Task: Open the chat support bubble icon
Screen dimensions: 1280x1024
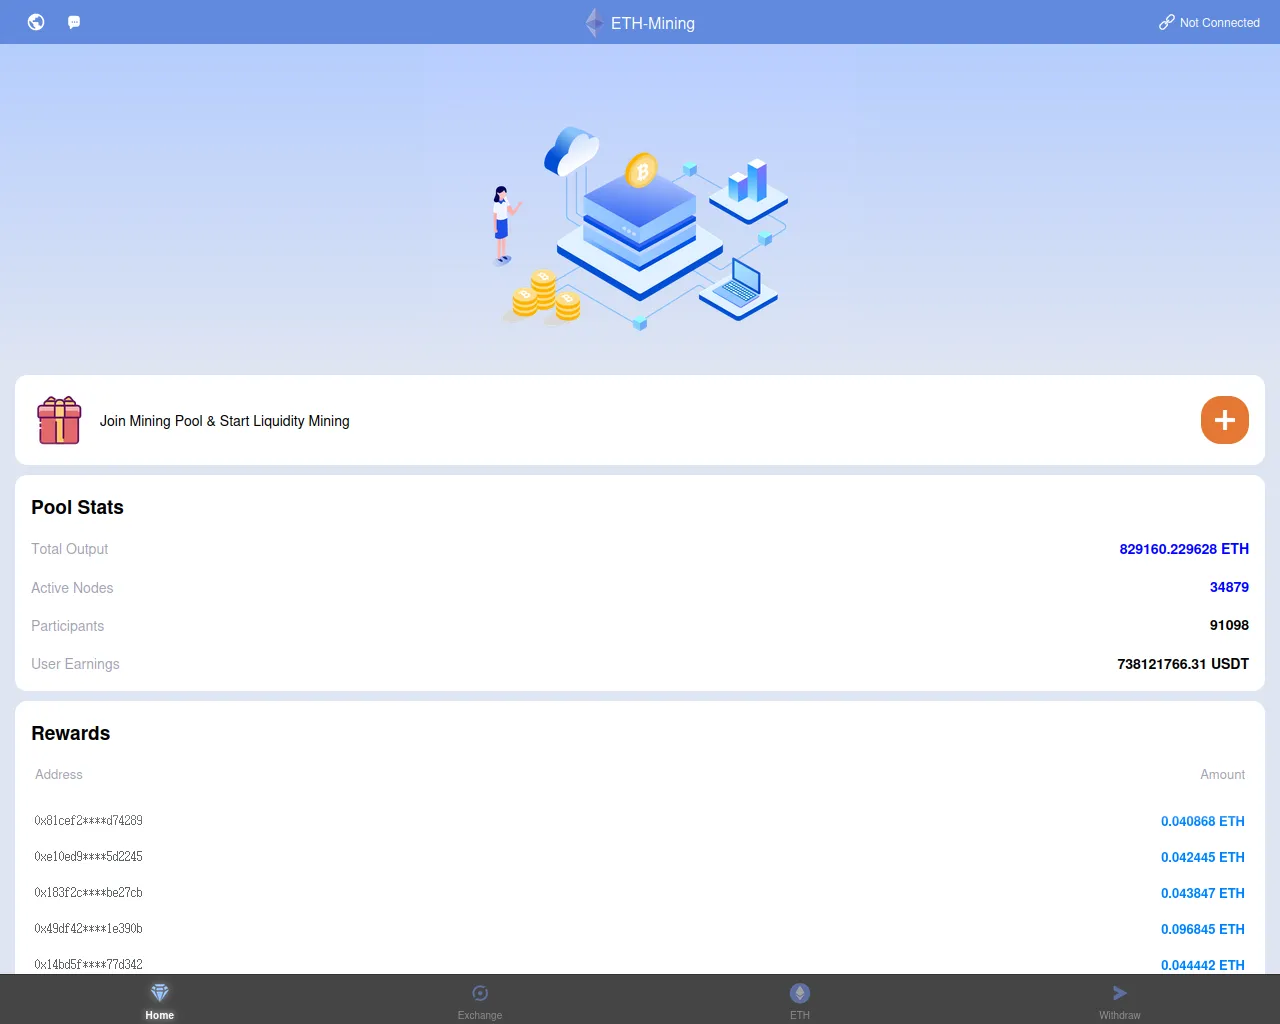Action: click(74, 22)
